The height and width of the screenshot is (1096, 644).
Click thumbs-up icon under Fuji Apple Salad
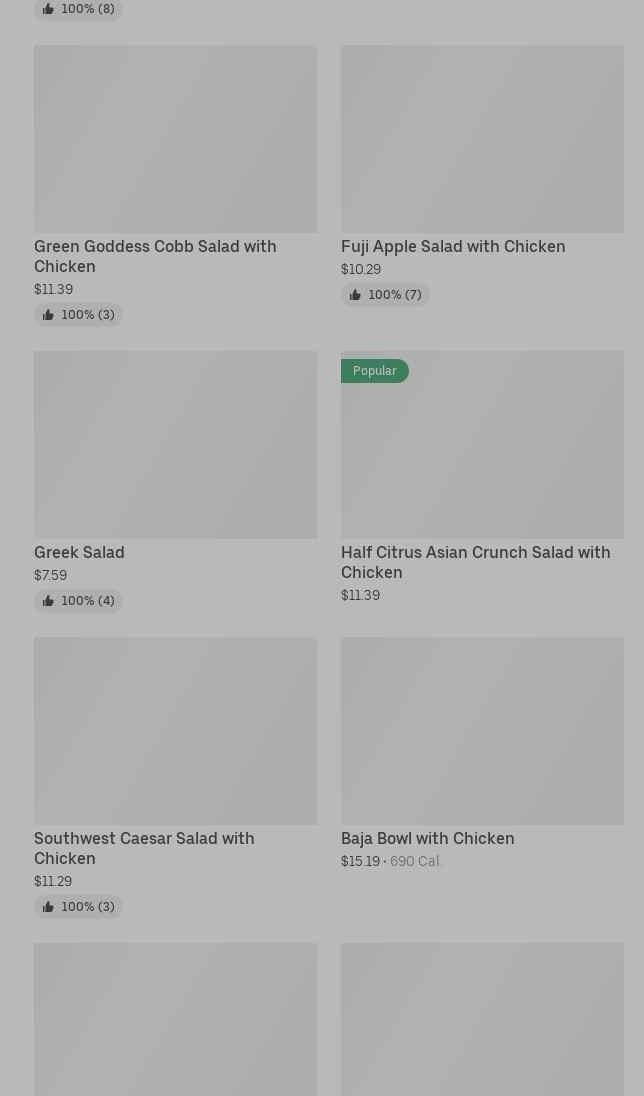pos(355,295)
